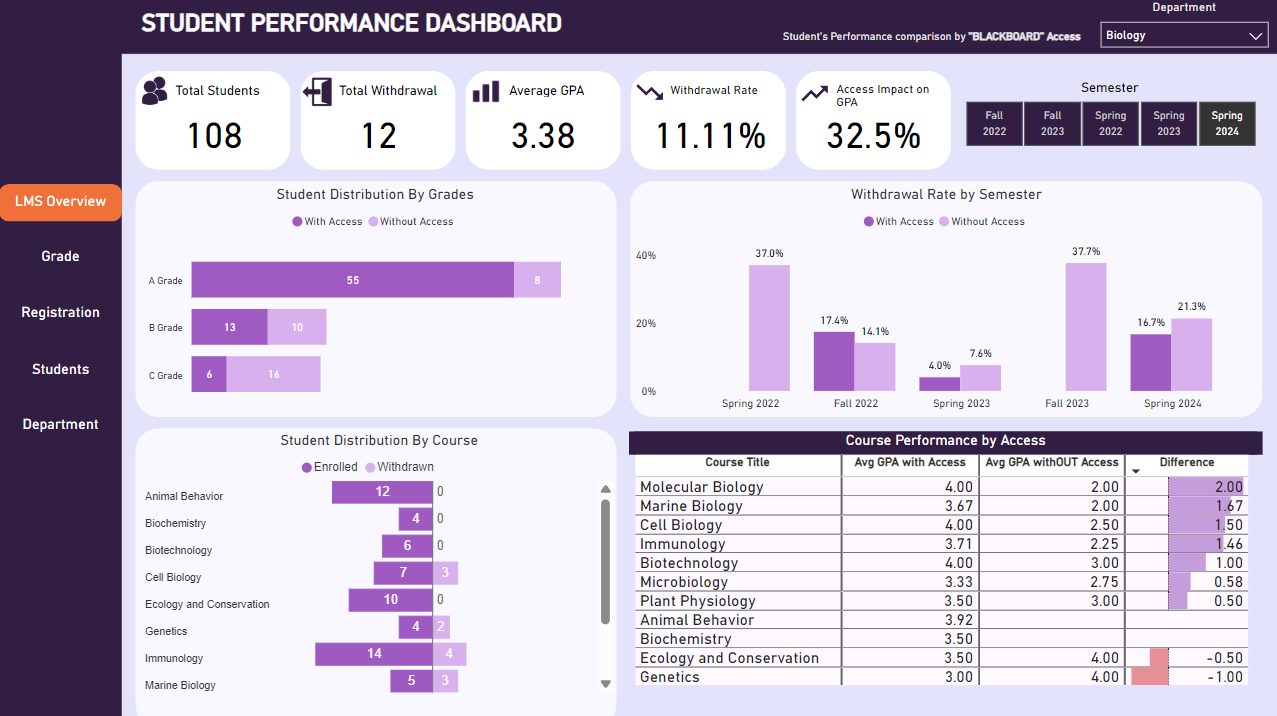Click Without Access legend in withdrawal chart
The image size is (1277, 716).
coord(982,222)
